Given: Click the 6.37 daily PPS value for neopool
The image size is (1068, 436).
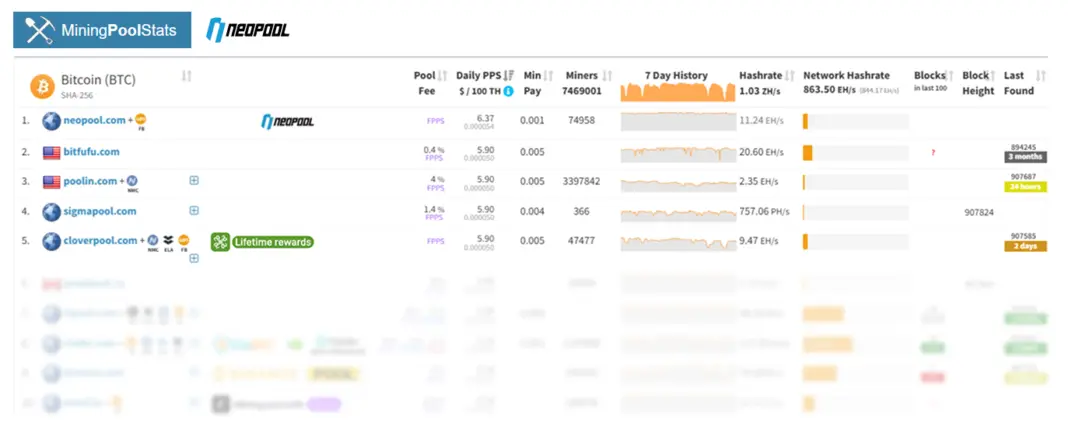Looking at the screenshot, I should pos(486,118).
